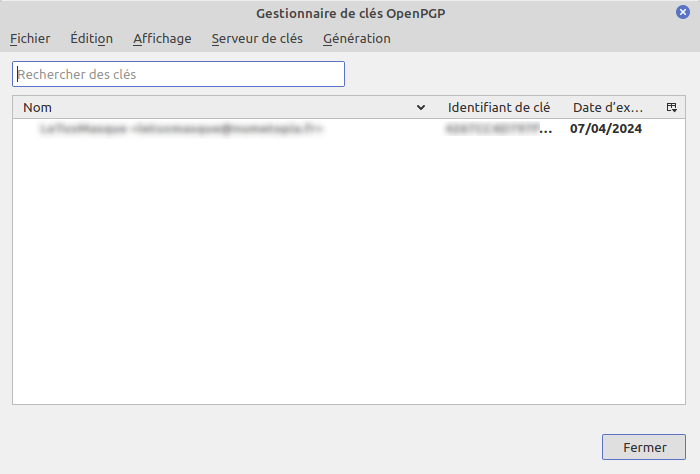Open the column picker icon
This screenshot has height=474, width=700.
pyautogui.click(x=671, y=107)
